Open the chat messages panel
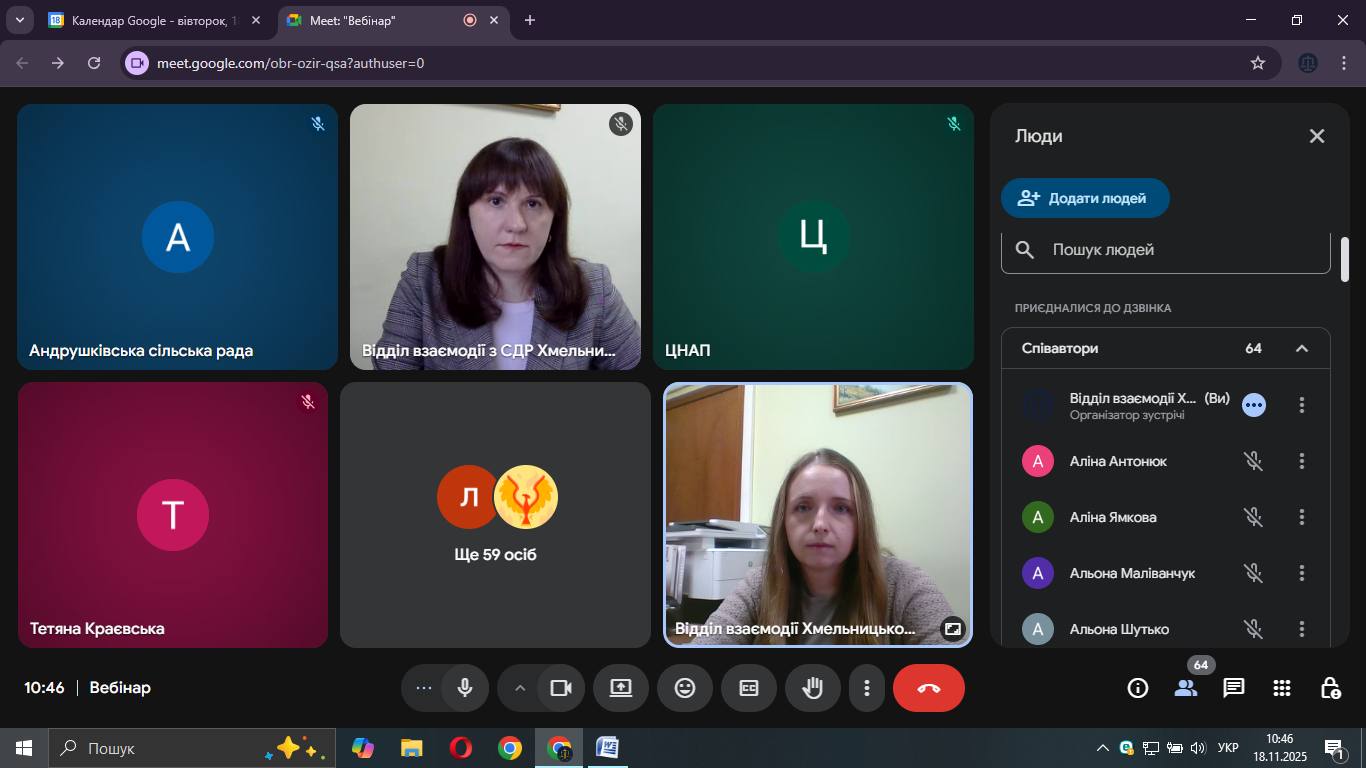 1234,688
